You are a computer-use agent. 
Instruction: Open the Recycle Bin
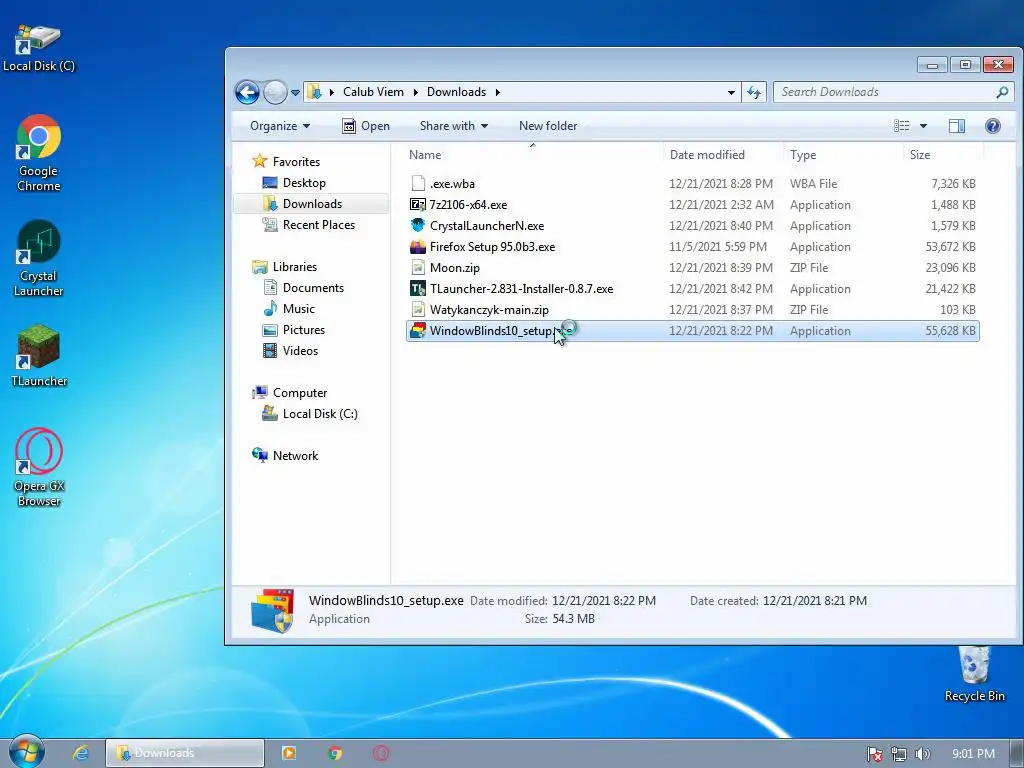click(974, 674)
